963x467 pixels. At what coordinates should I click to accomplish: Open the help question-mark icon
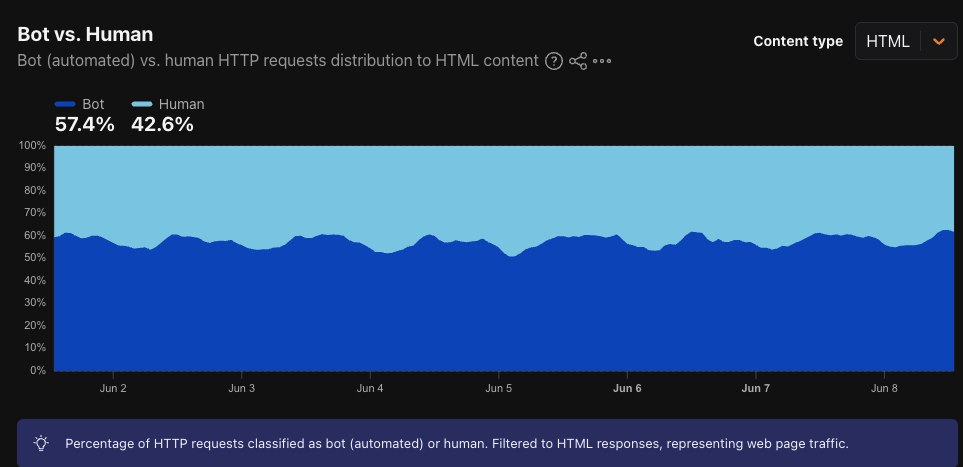pyautogui.click(x=554, y=61)
